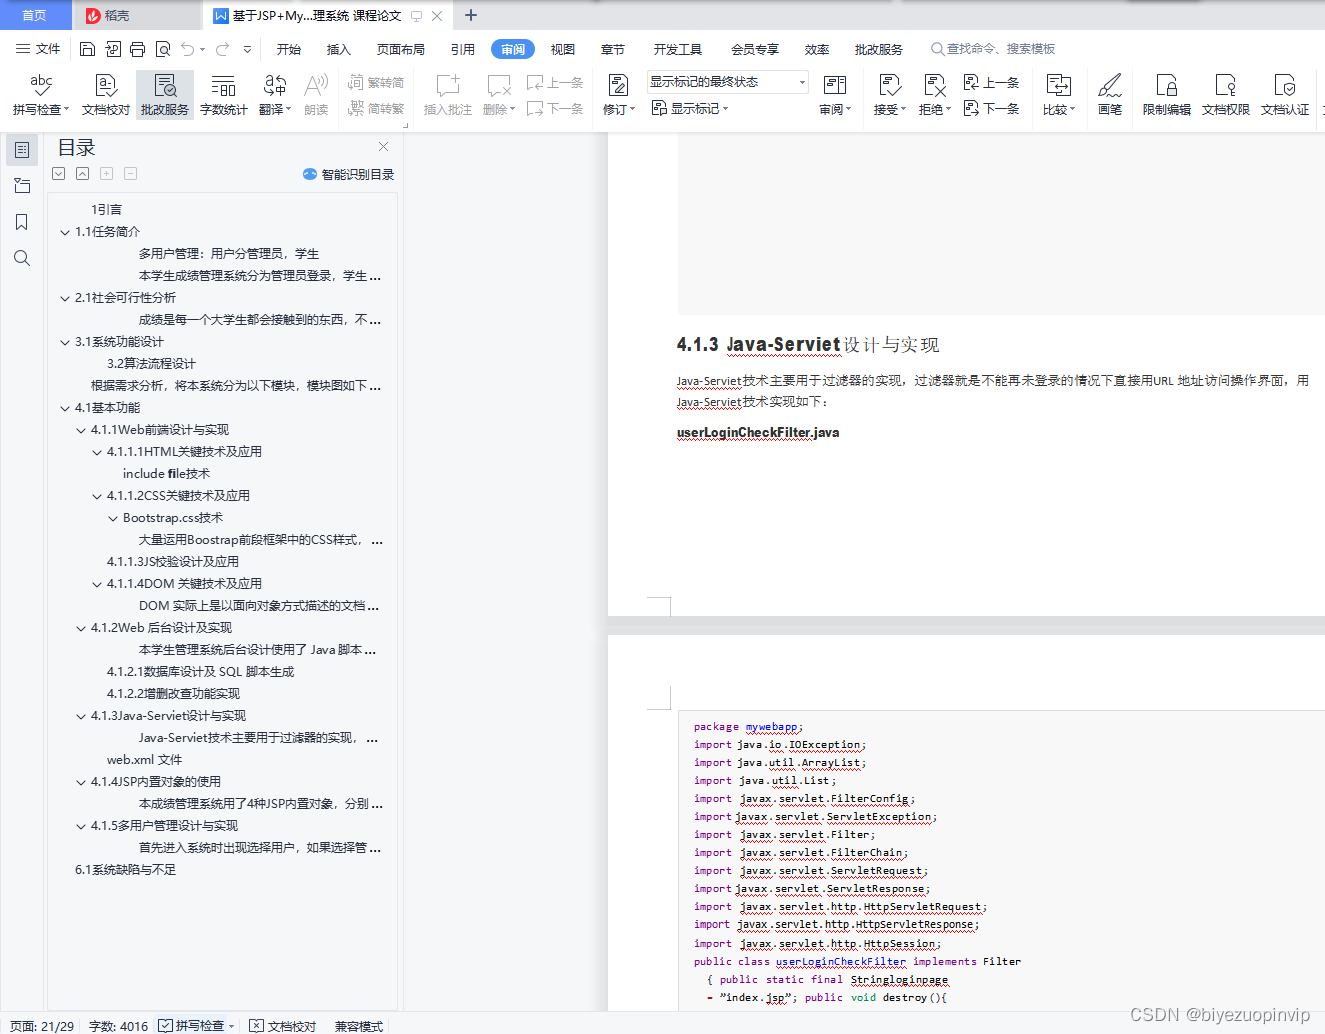Image resolution: width=1325 pixels, height=1034 pixels.
Task: Open the spell check (拼写检查) tool
Action: point(41,95)
